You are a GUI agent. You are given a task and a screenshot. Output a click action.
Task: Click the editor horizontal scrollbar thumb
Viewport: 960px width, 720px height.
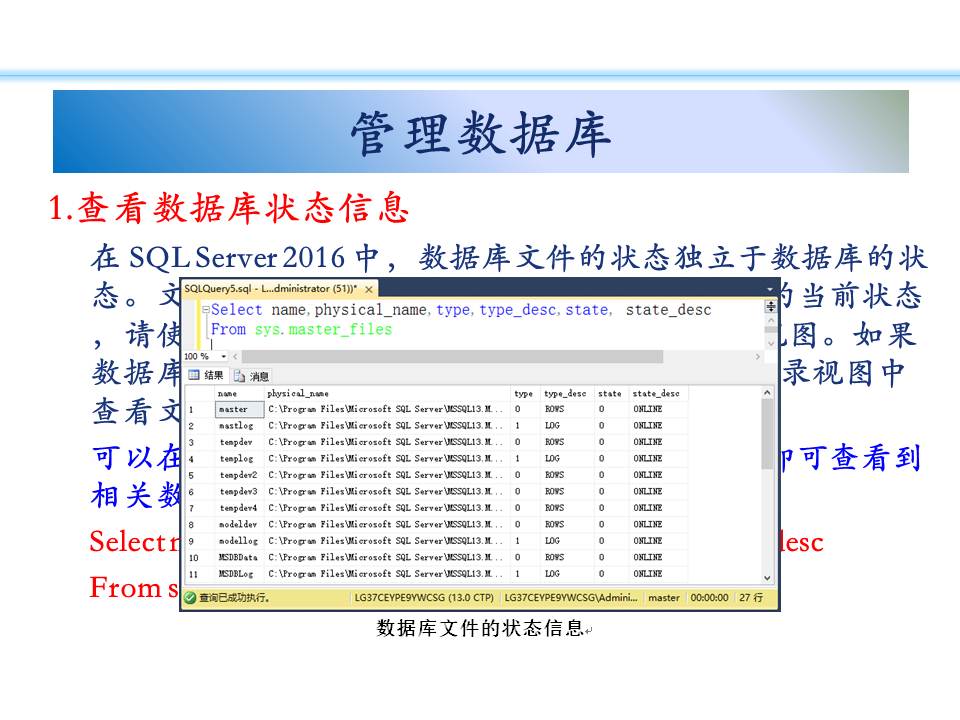click(x=452, y=356)
